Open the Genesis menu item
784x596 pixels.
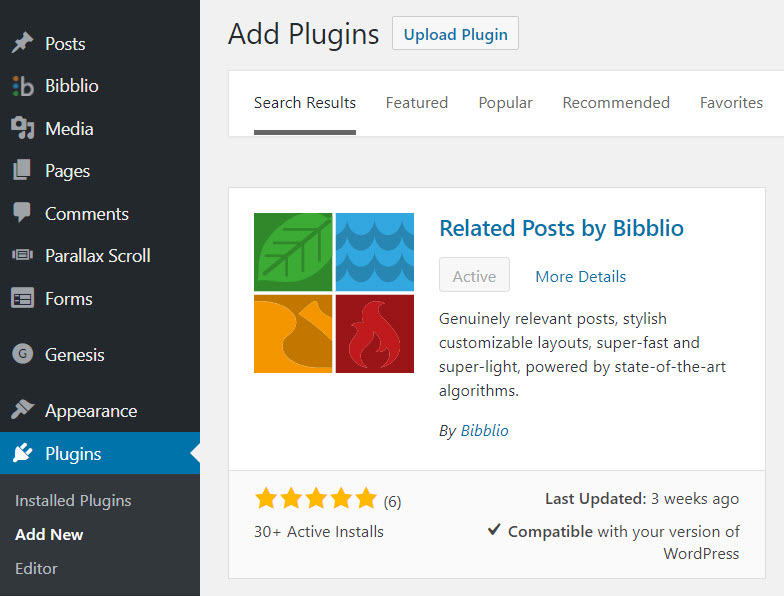(x=100, y=354)
